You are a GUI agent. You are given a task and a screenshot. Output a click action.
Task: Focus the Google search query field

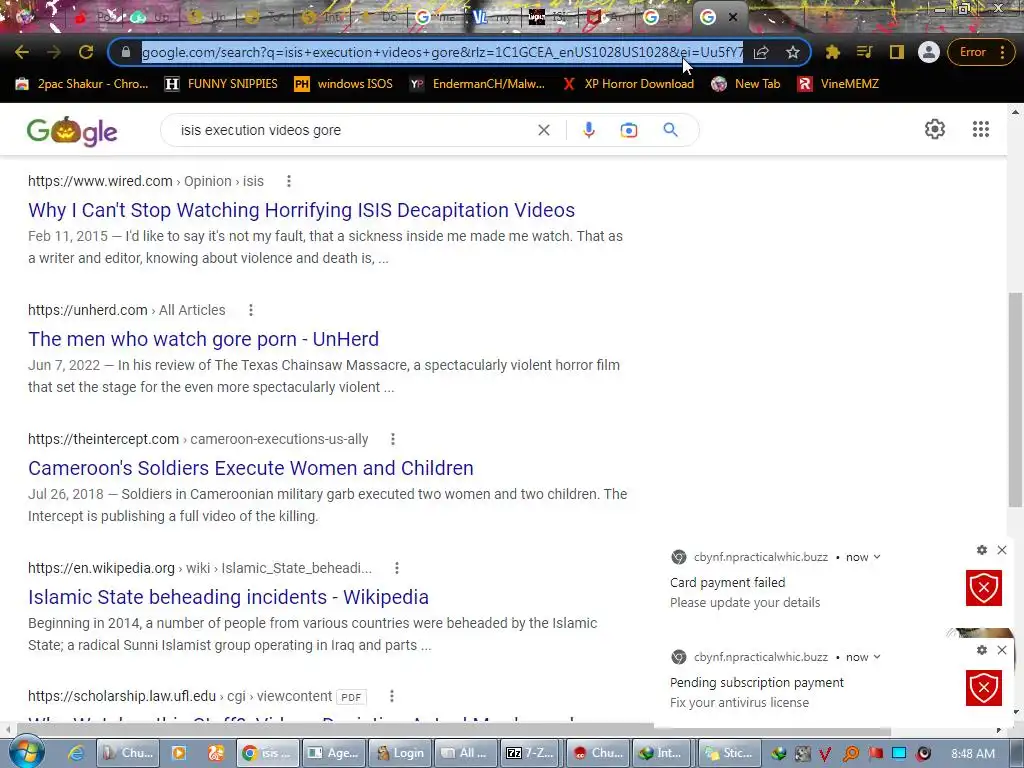(353, 130)
